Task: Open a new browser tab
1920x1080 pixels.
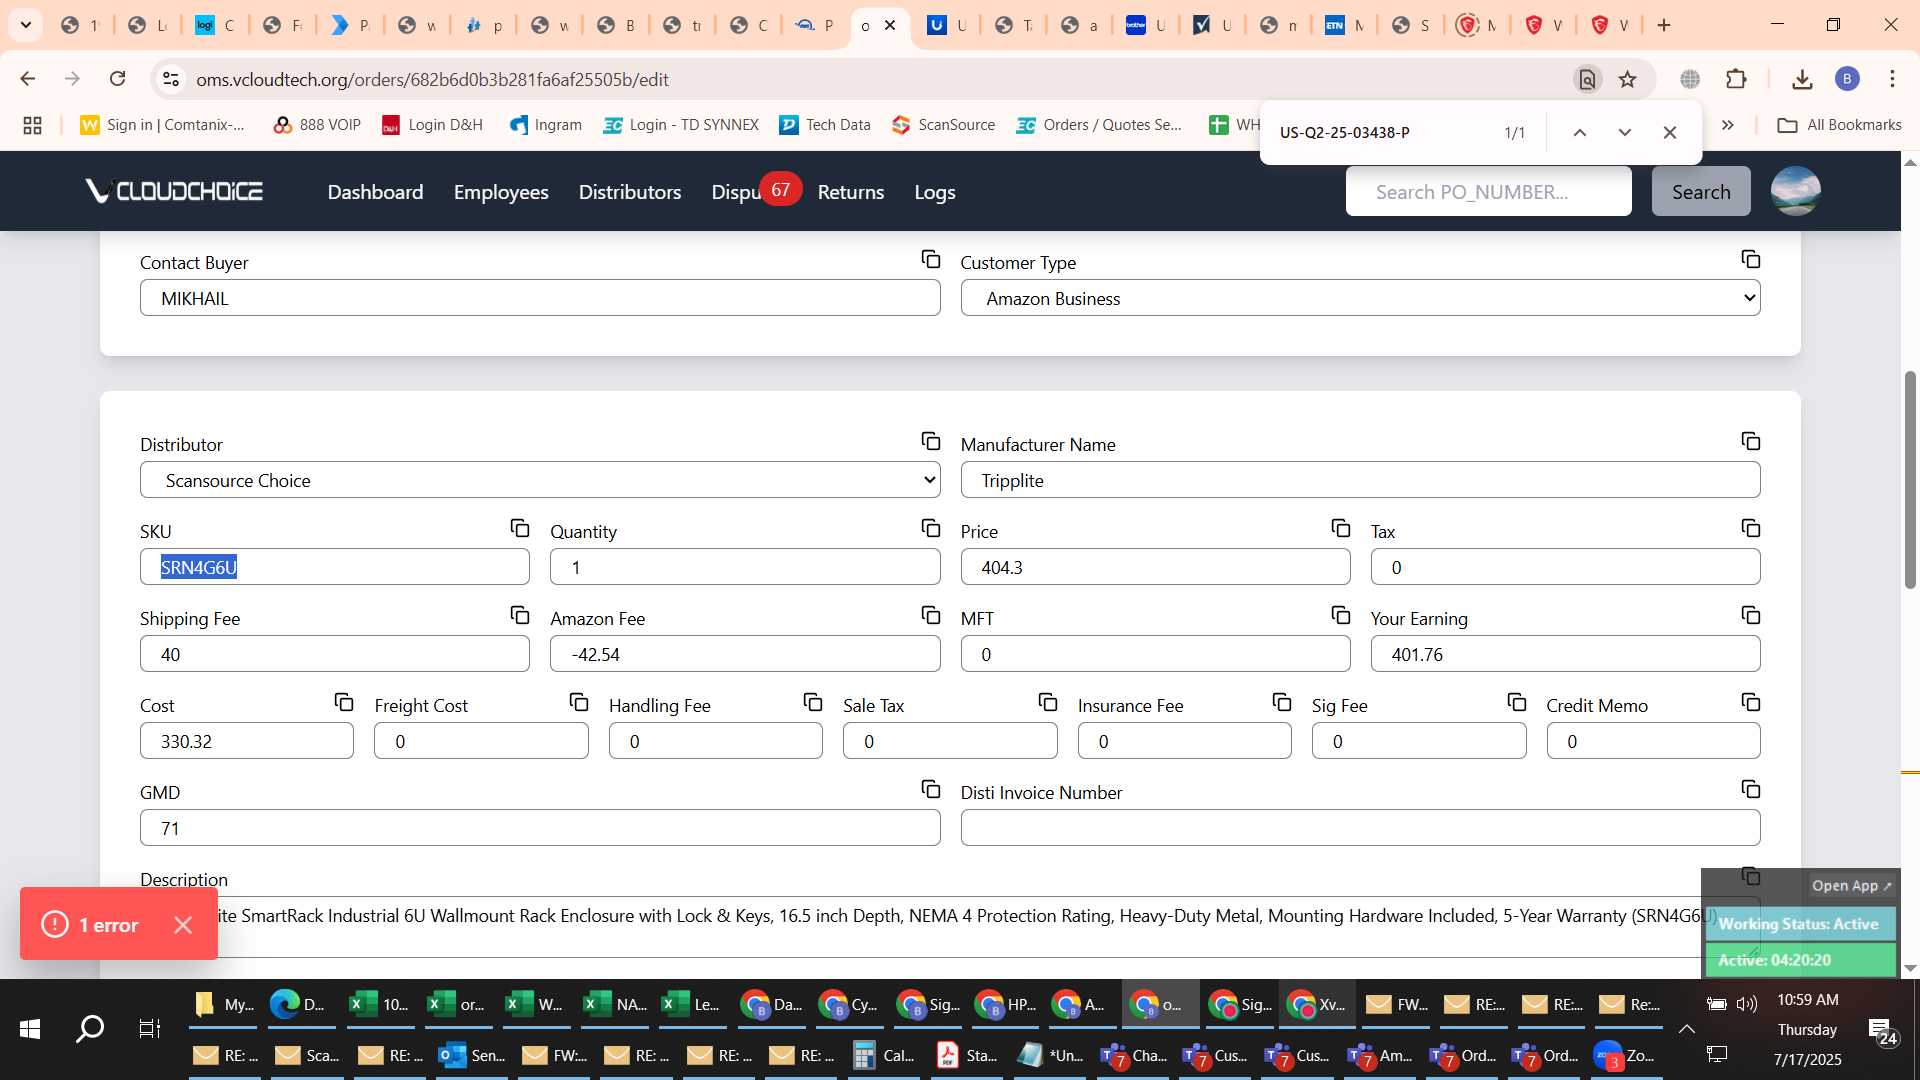Action: click(1664, 25)
